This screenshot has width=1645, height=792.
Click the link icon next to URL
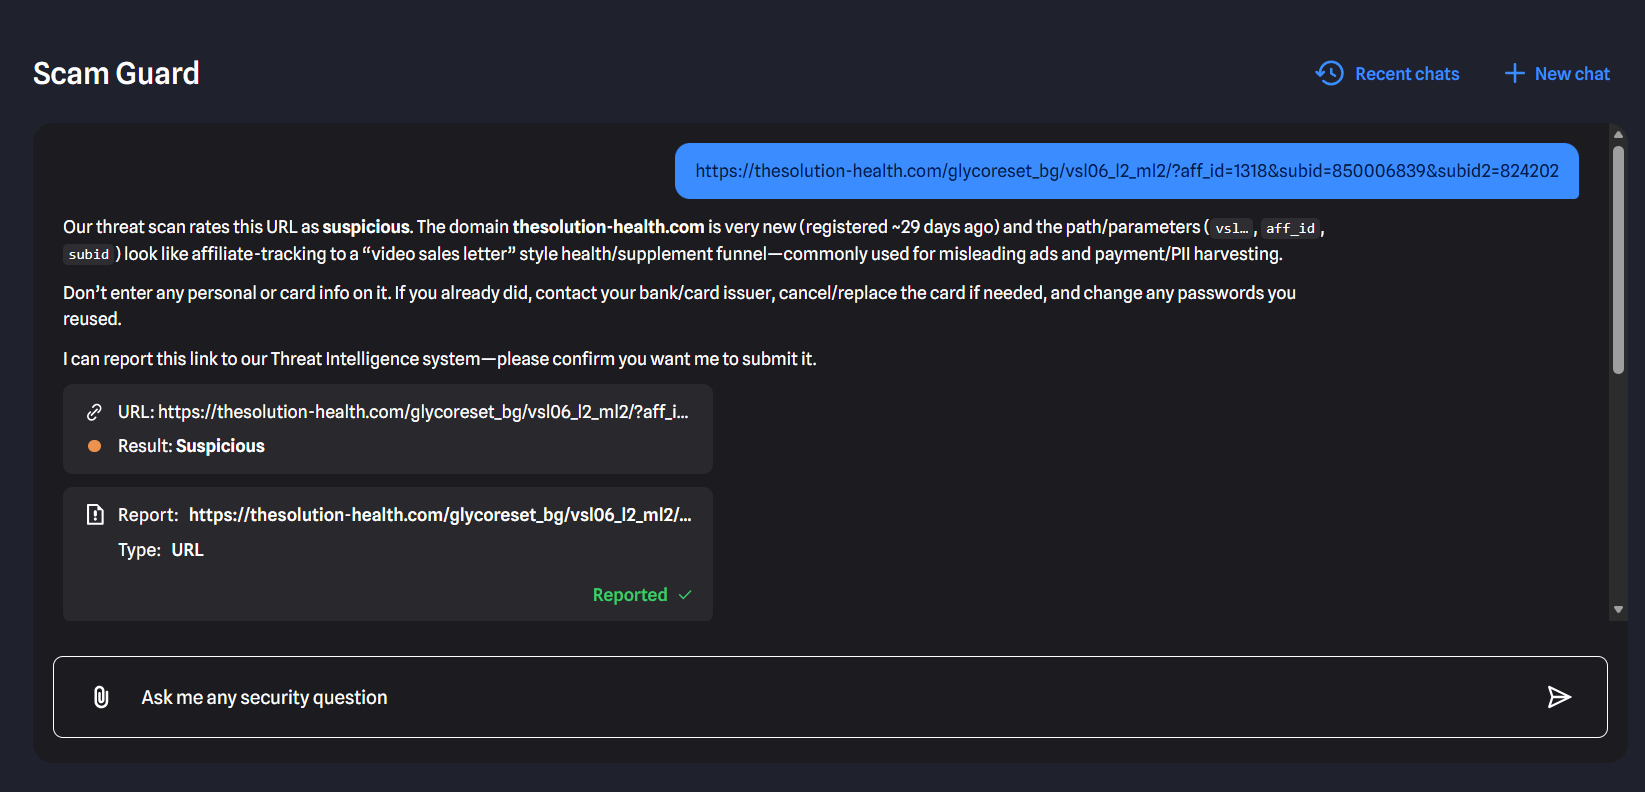(95, 412)
